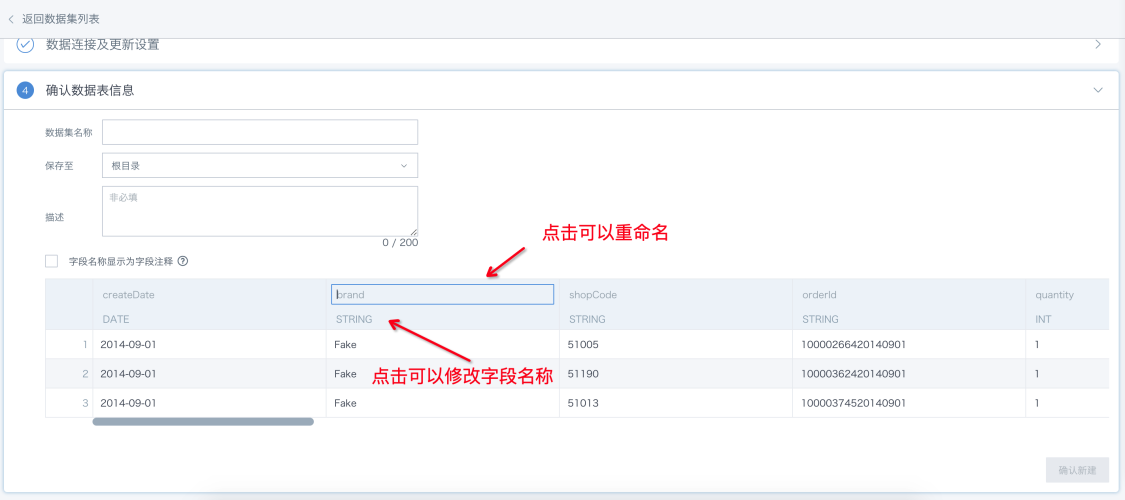Viewport: 1125px width, 500px height.
Task: Click the description text area
Action: click(x=260, y=210)
